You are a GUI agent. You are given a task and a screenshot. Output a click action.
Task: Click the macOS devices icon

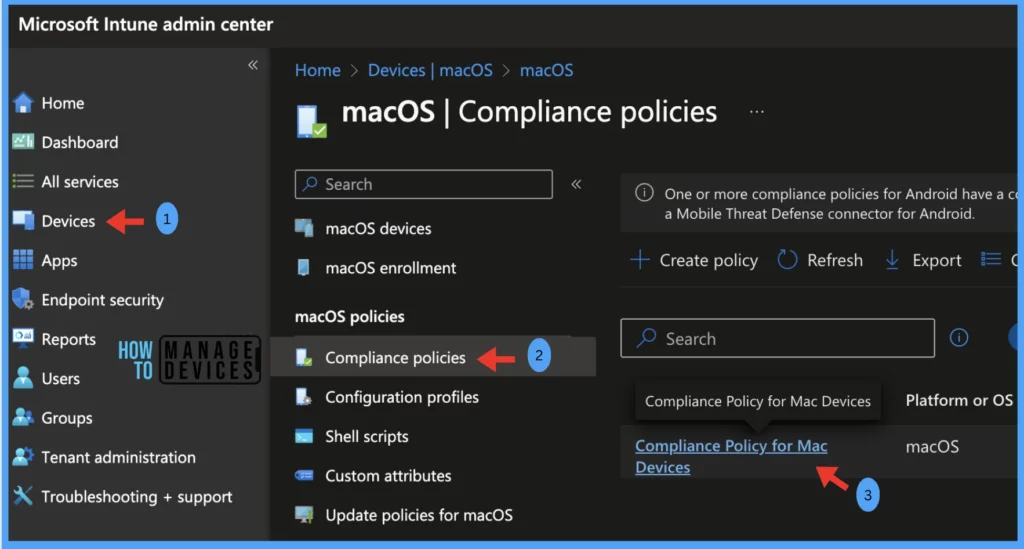(x=304, y=228)
